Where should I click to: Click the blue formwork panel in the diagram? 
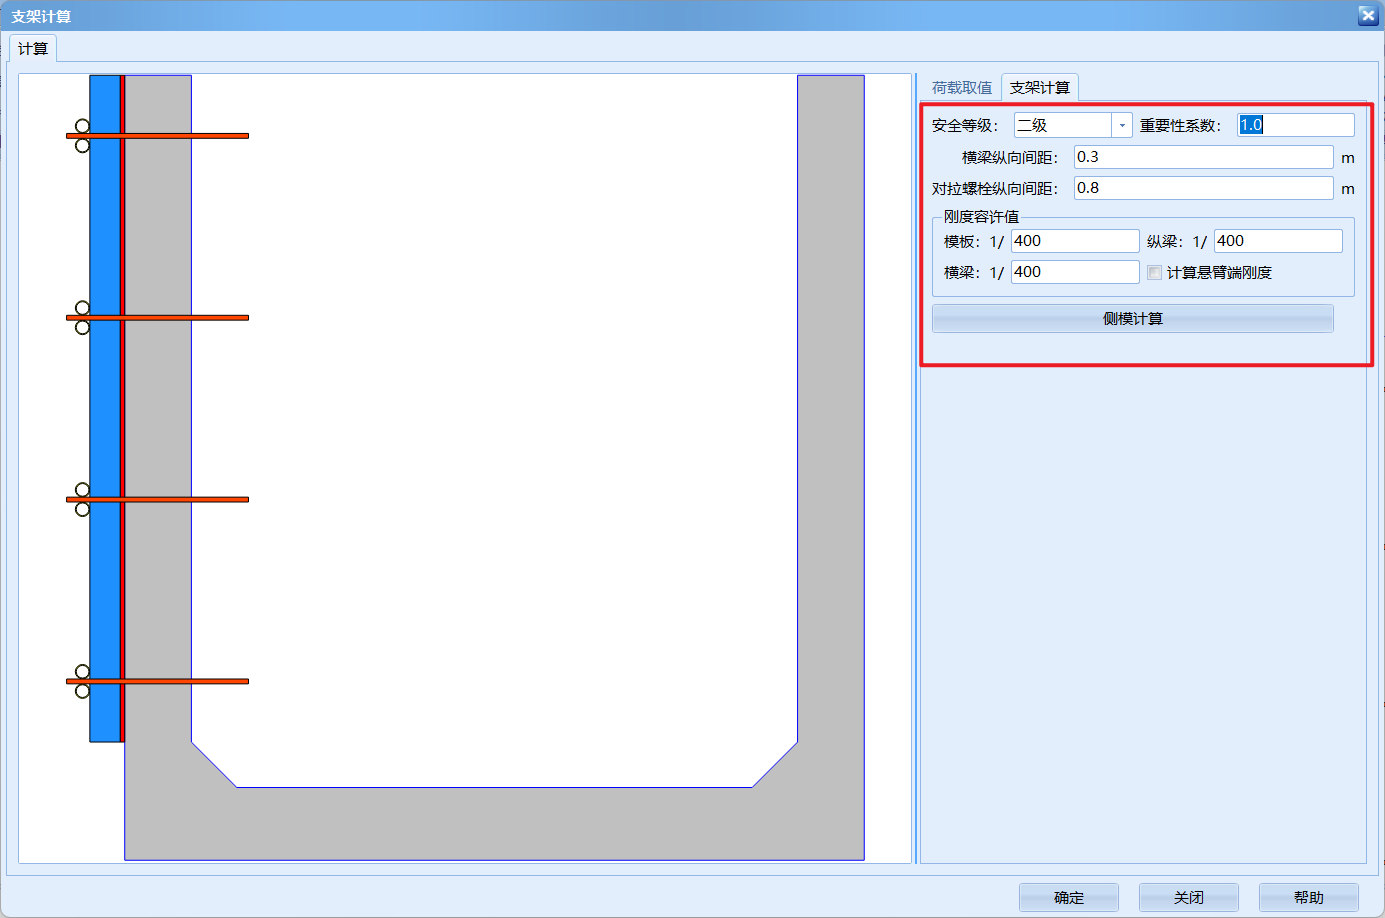tap(104, 410)
